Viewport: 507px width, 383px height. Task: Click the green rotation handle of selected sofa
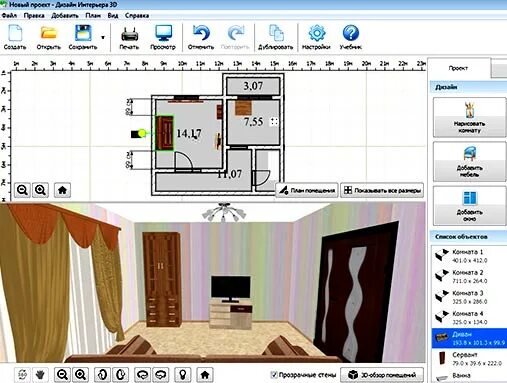pos(142,134)
